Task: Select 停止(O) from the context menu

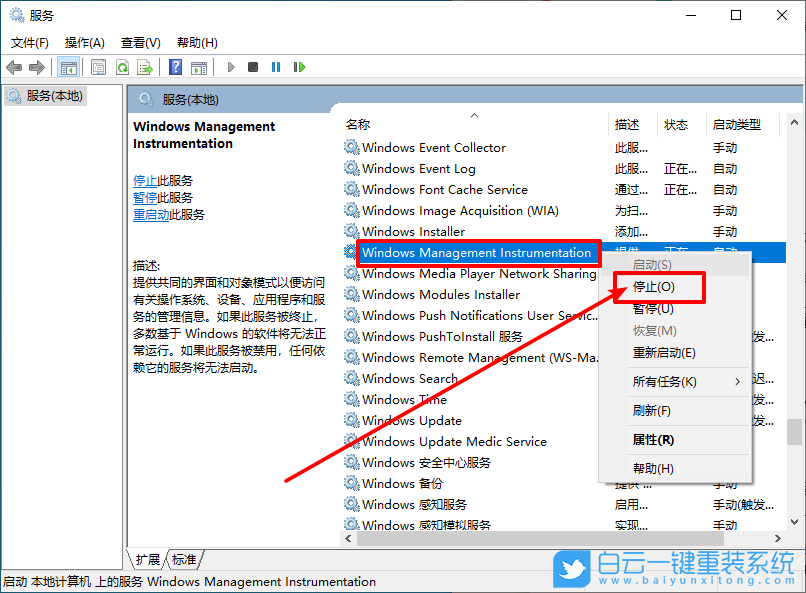Action: [655, 286]
